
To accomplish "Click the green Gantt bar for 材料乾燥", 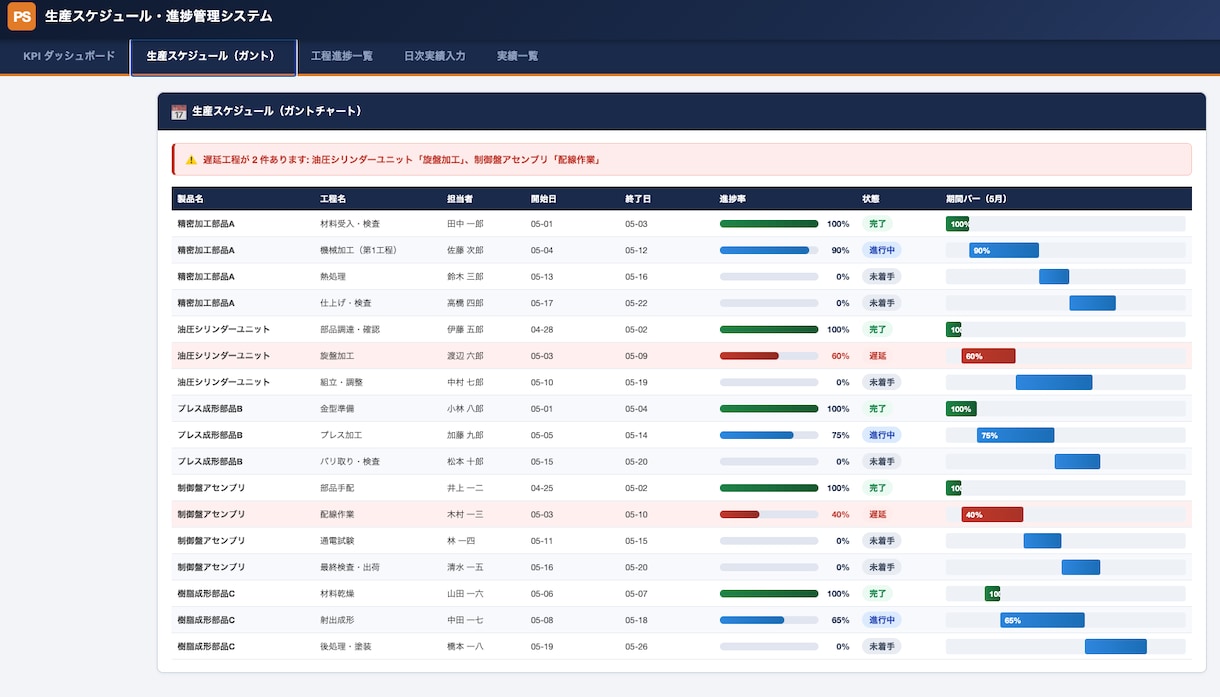I will [x=992, y=594].
